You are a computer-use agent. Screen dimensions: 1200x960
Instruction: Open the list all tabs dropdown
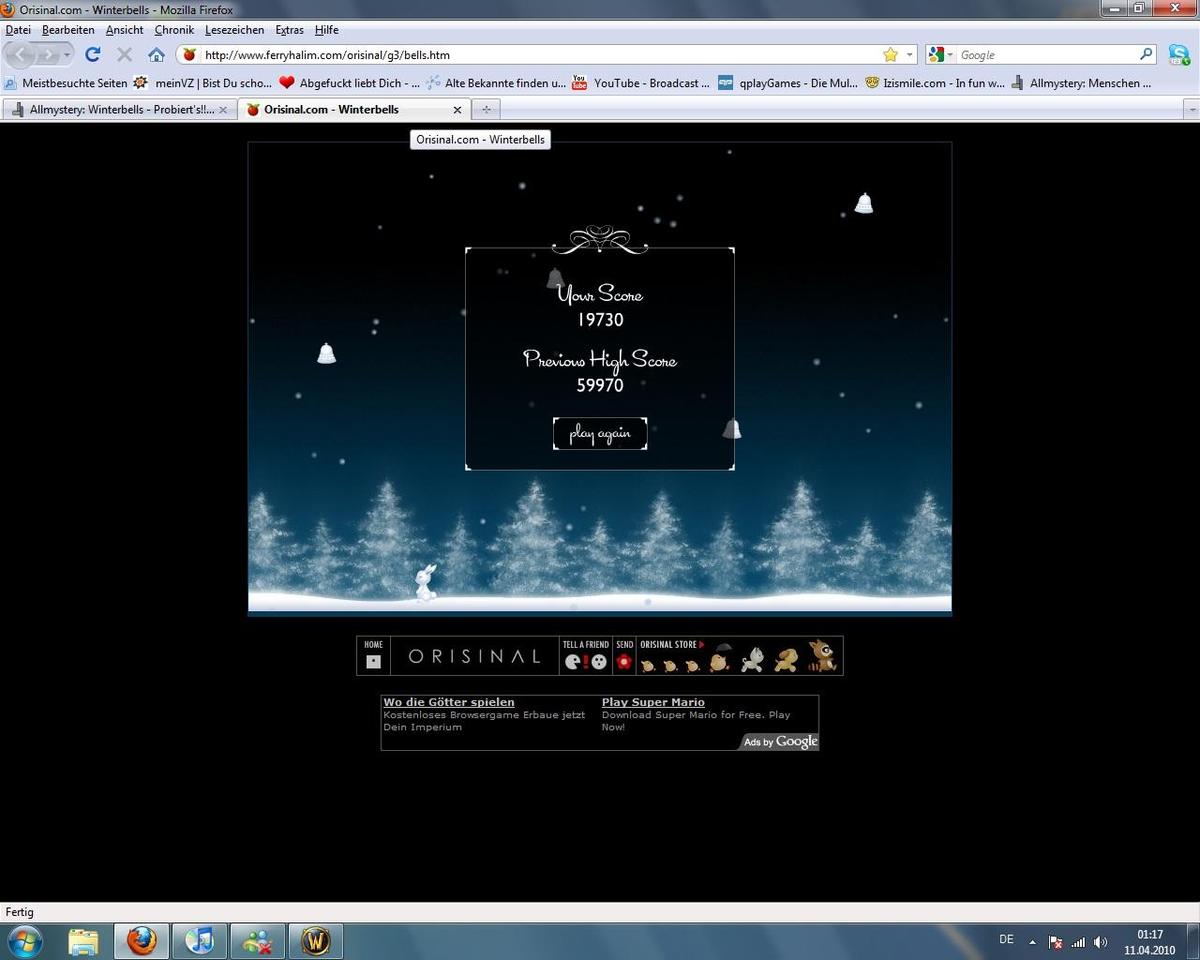[1191, 109]
